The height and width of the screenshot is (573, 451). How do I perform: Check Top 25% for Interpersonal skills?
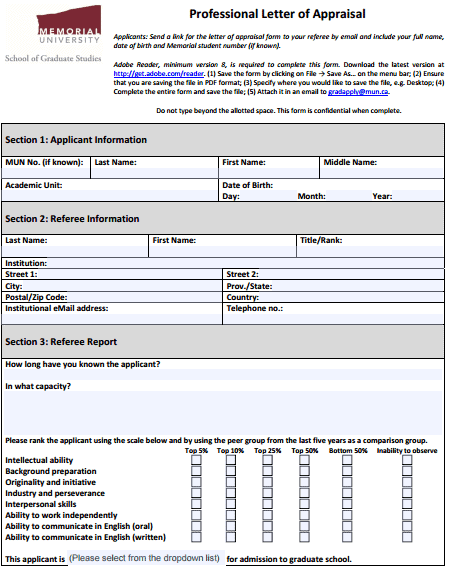coord(268,504)
